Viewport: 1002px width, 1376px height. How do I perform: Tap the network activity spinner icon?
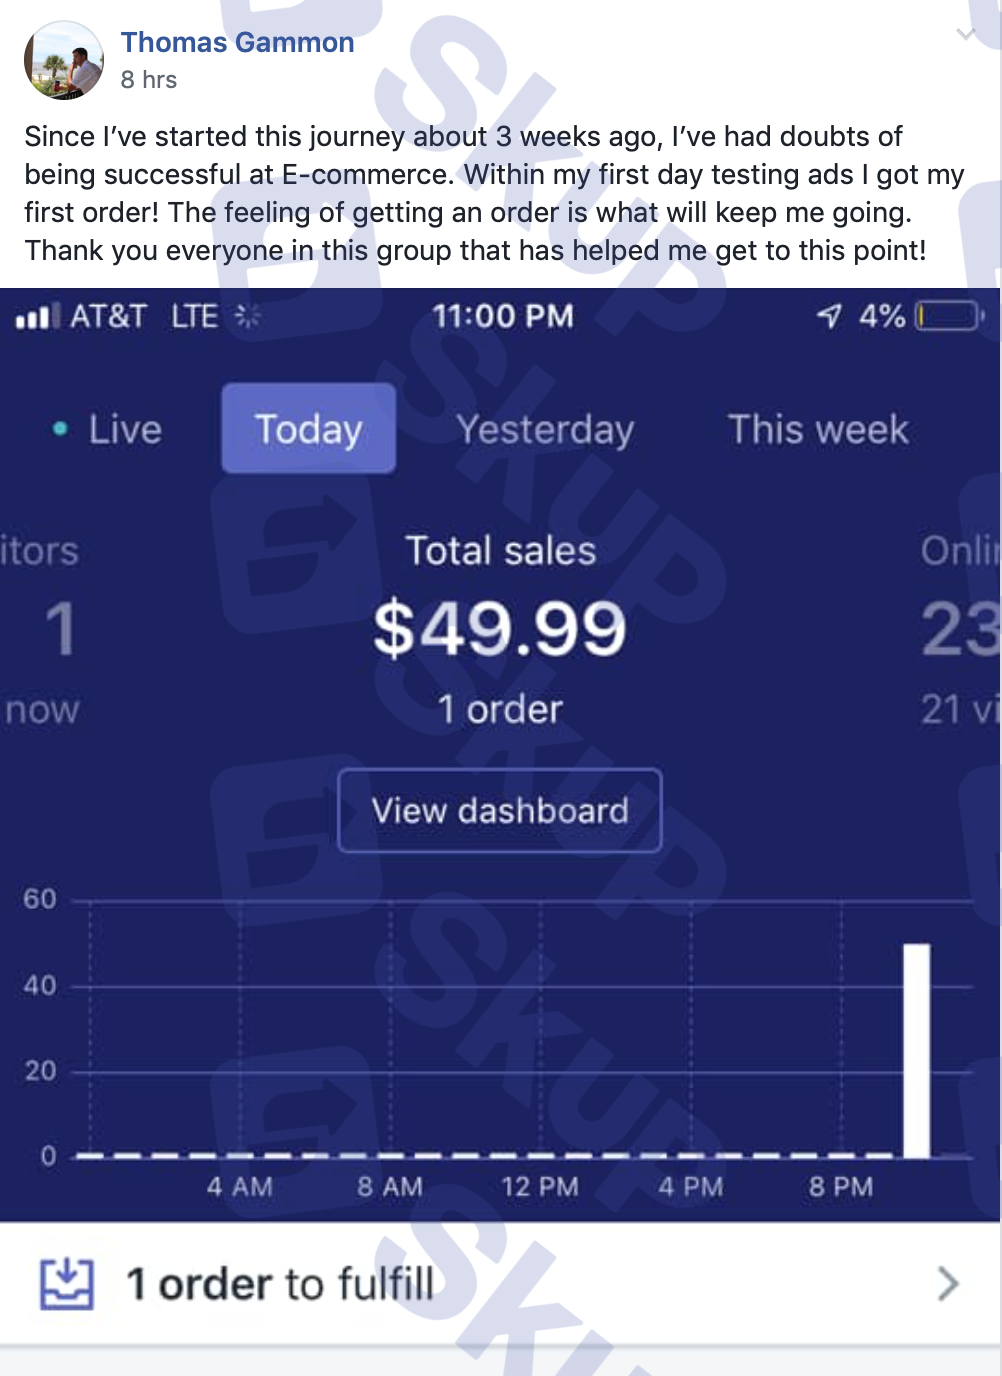tap(247, 316)
